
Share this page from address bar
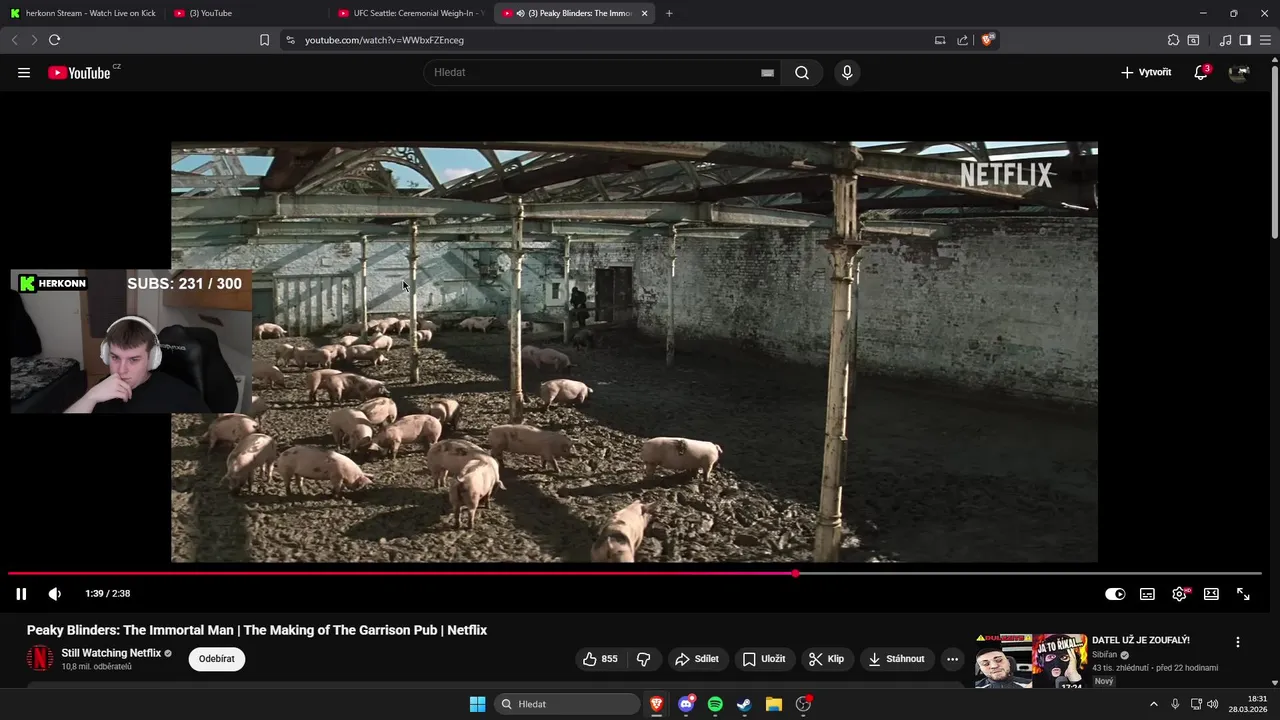click(962, 40)
